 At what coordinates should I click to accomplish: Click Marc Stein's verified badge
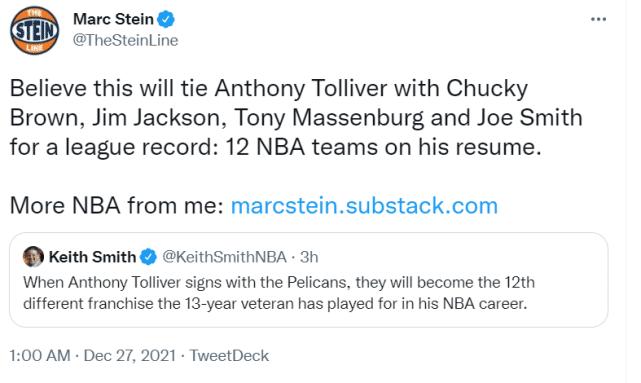166,19
